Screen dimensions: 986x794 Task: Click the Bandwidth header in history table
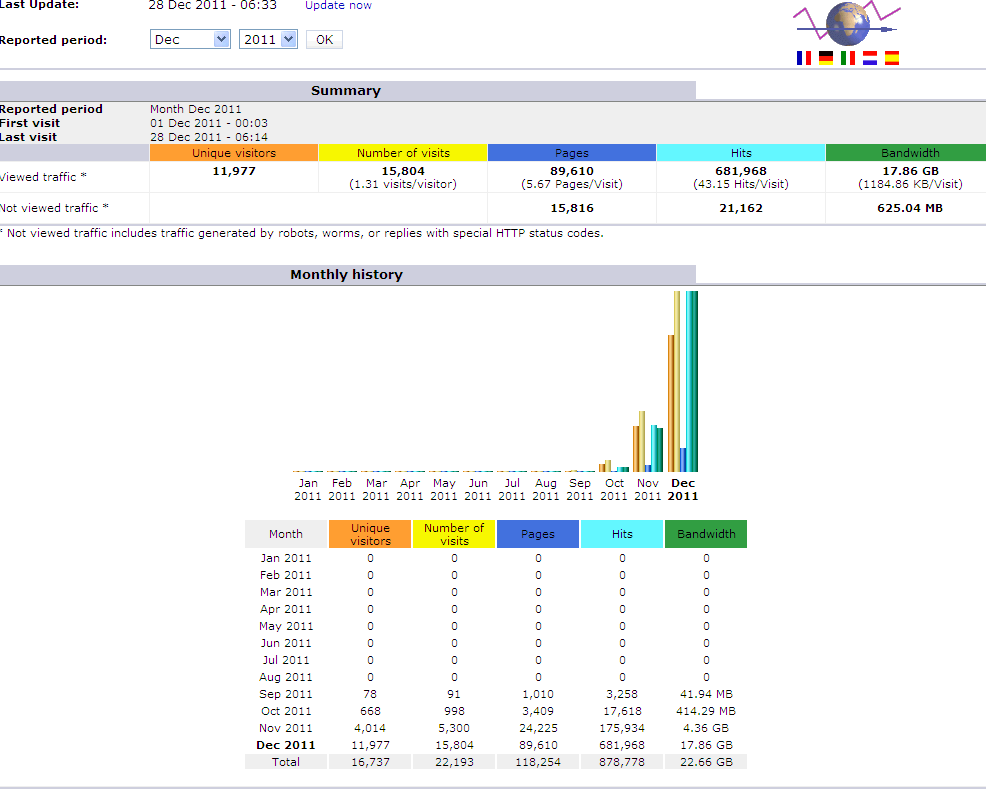tap(706, 534)
